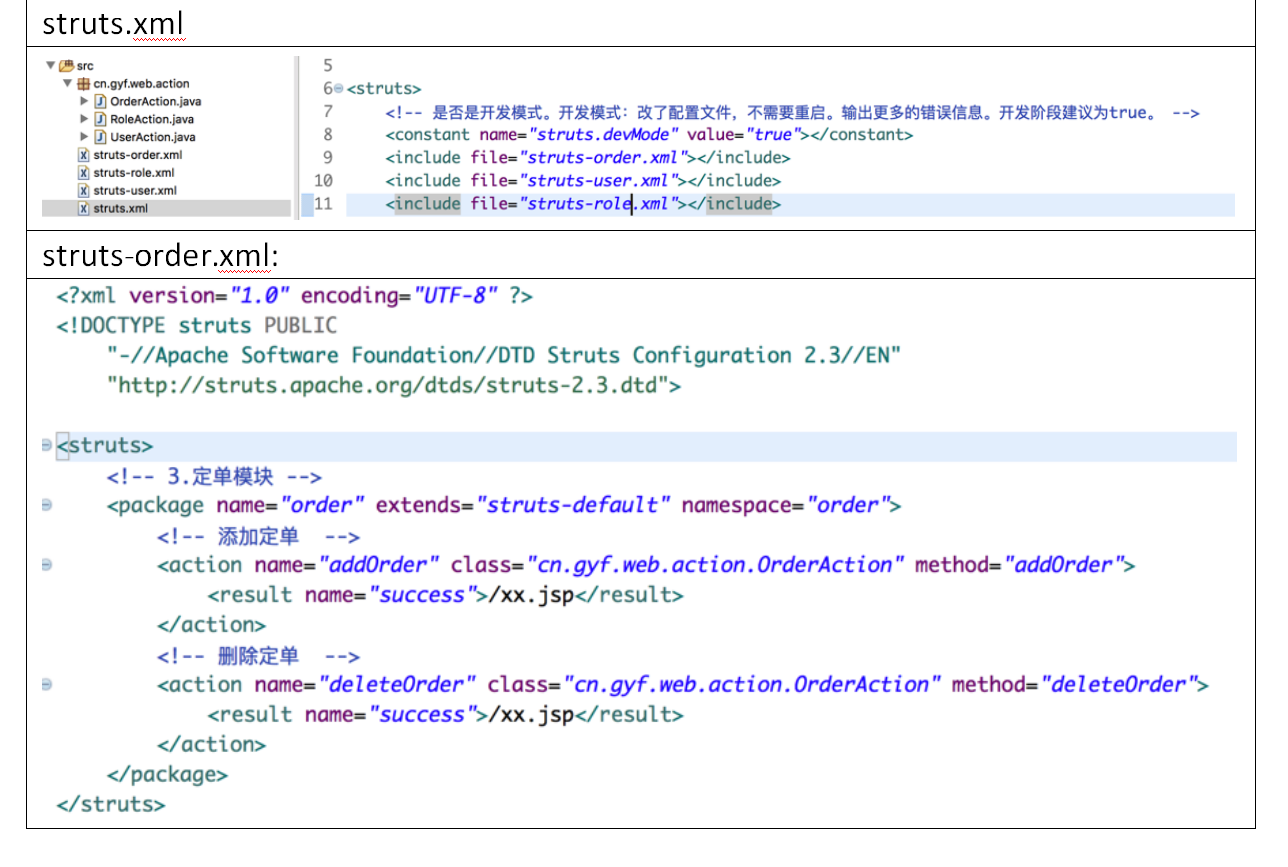Click the "struts.xml" heading at the top
The height and width of the screenshot is (867, 1288).
[x=114, y=25]
